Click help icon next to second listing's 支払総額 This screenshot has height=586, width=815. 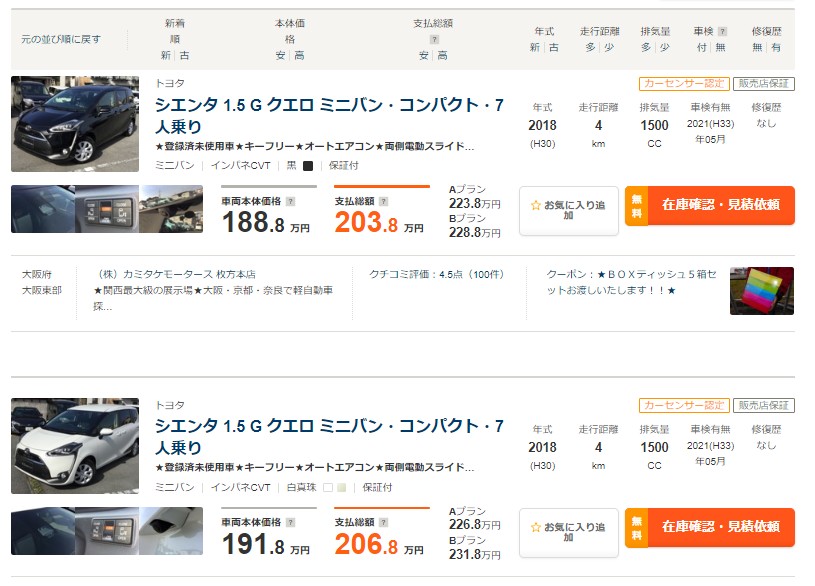[383, 522]
